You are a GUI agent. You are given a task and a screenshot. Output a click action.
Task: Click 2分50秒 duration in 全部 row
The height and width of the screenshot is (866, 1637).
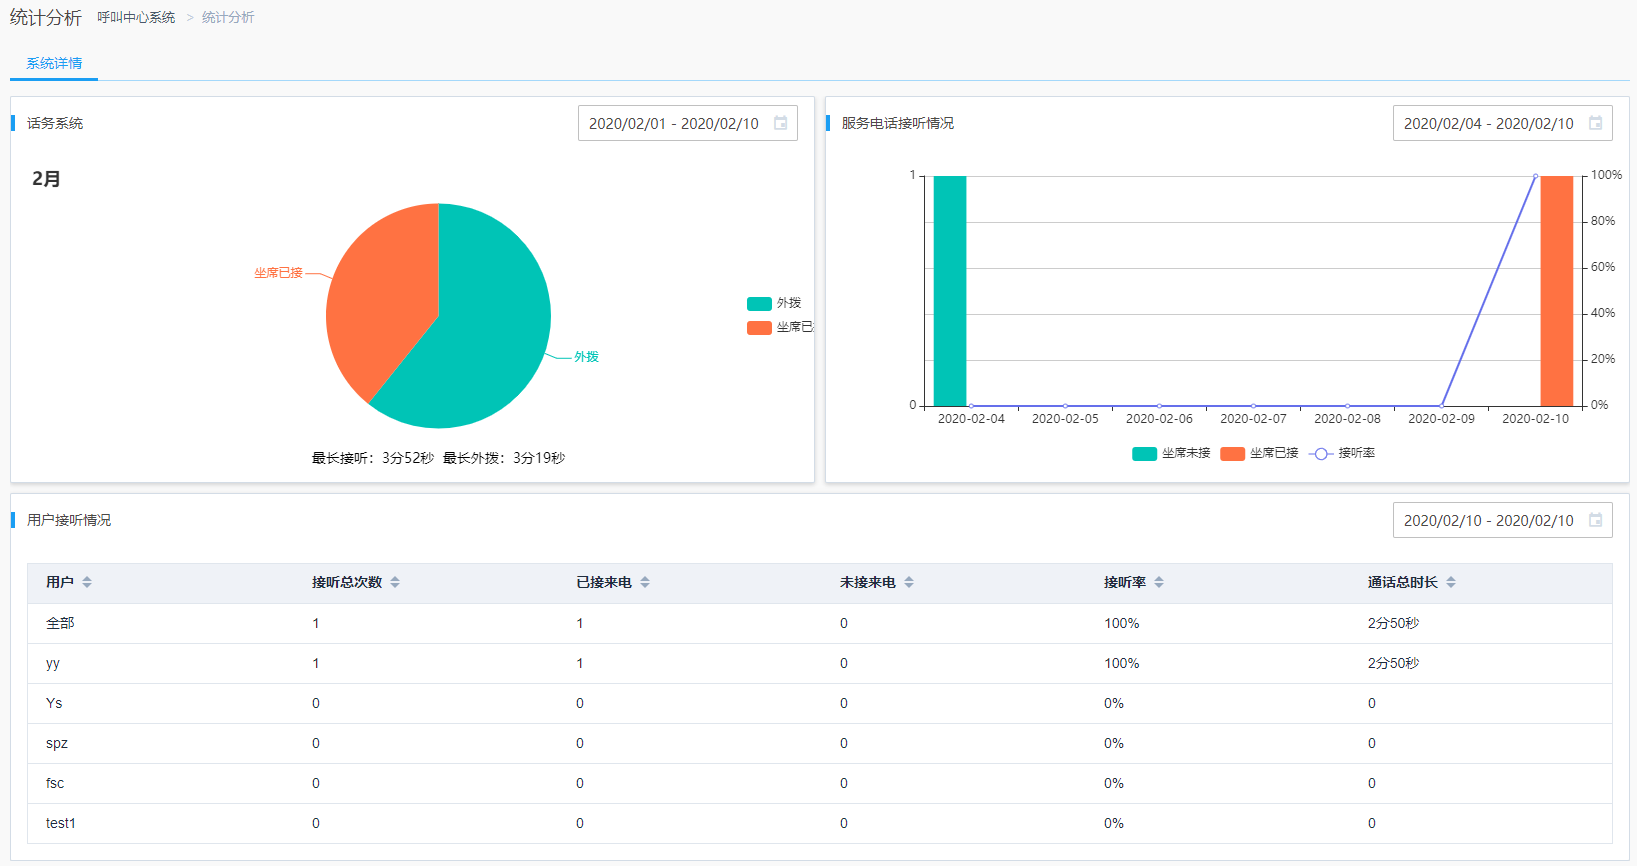(x=1393, y=623)
